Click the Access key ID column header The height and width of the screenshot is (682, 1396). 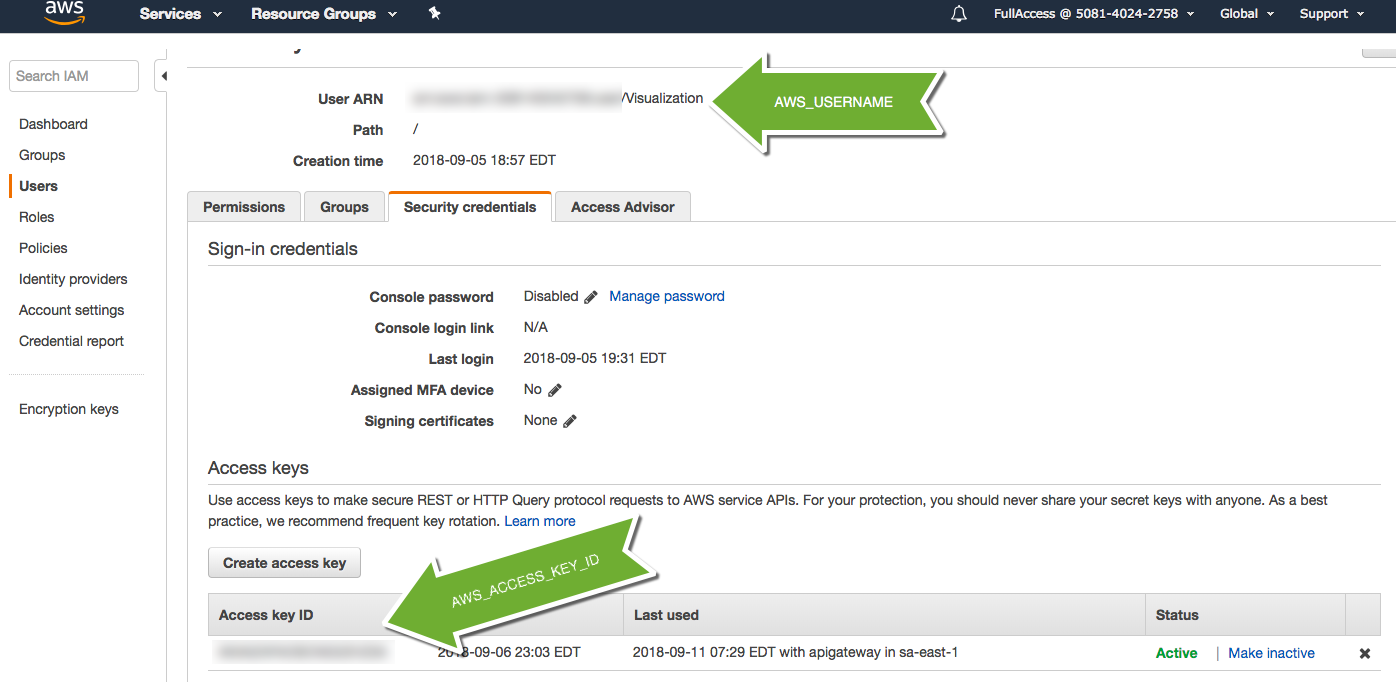pyautogui.click(x=266, y=615)
